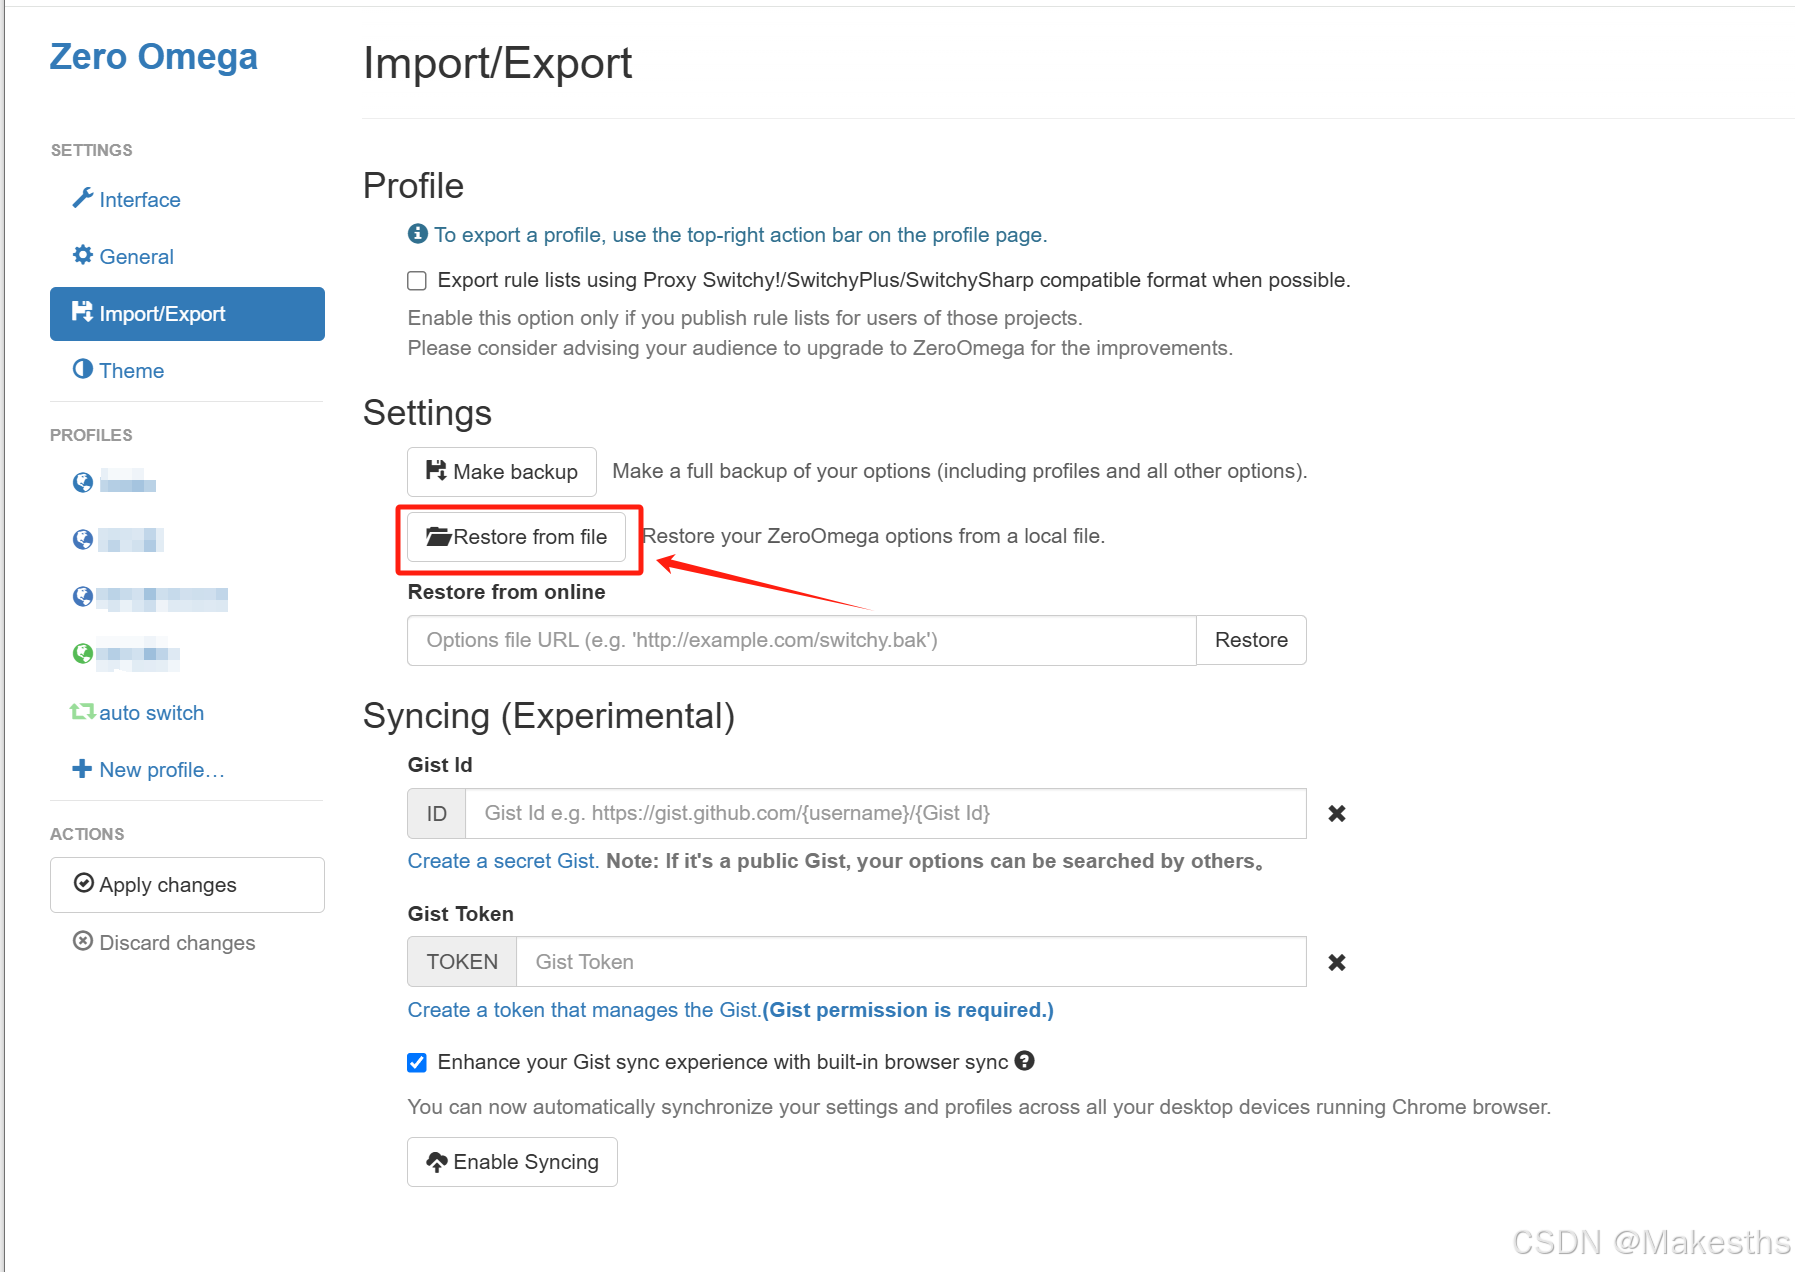Click the plus icon beside New profile

pyautogui.click(x=83, y=769)
